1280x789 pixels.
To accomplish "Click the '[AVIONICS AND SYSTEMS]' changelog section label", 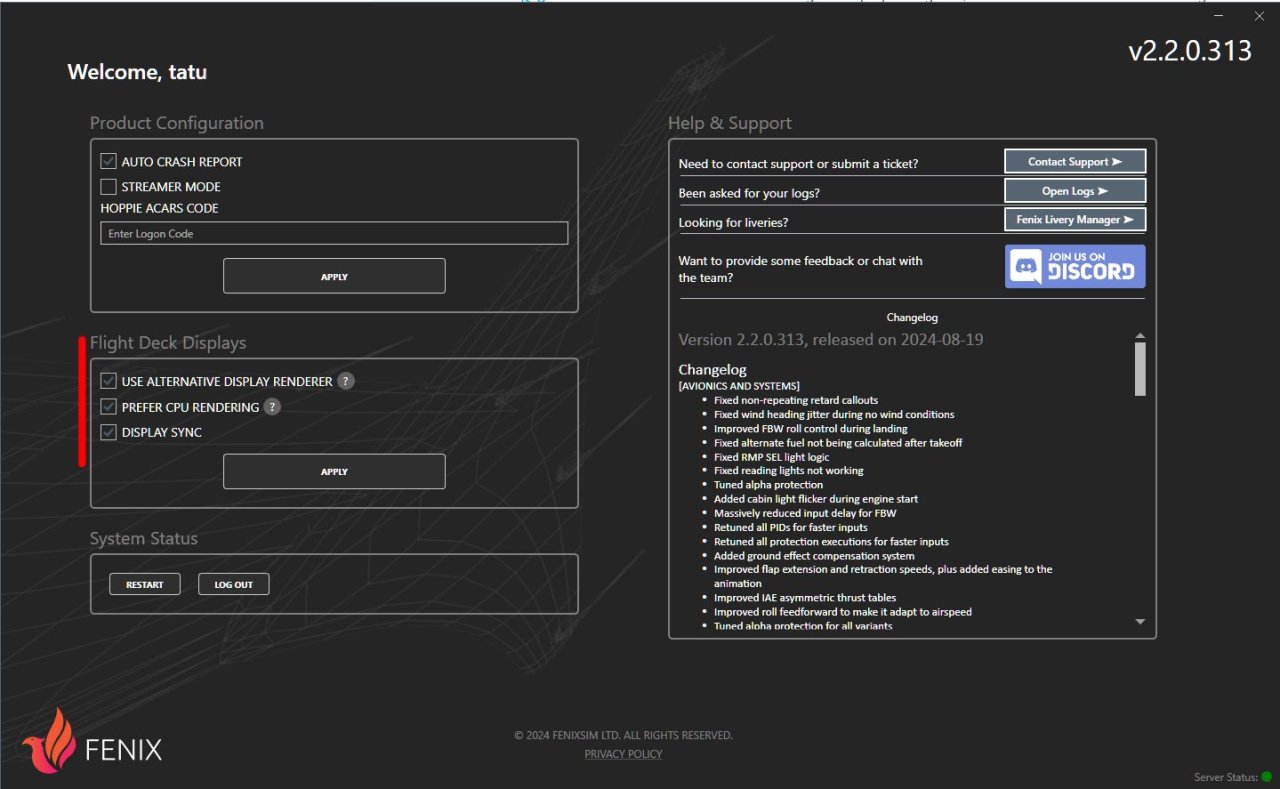I will [x=739, y=386].
